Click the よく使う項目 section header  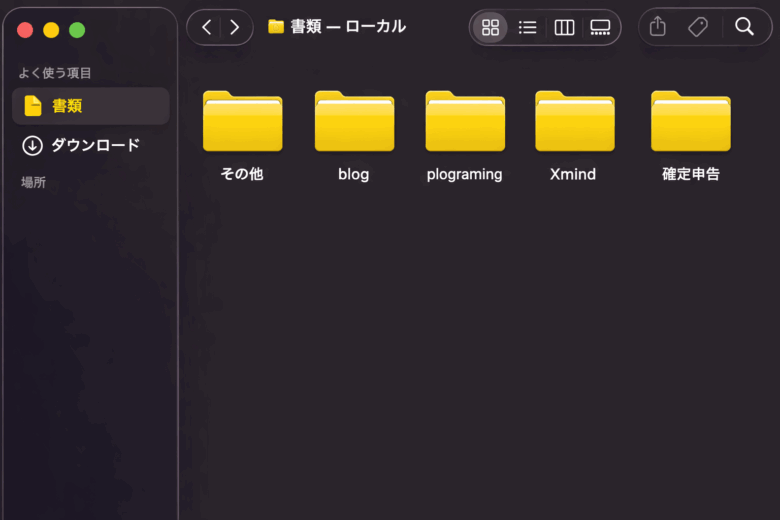click(x=55, y=73)
